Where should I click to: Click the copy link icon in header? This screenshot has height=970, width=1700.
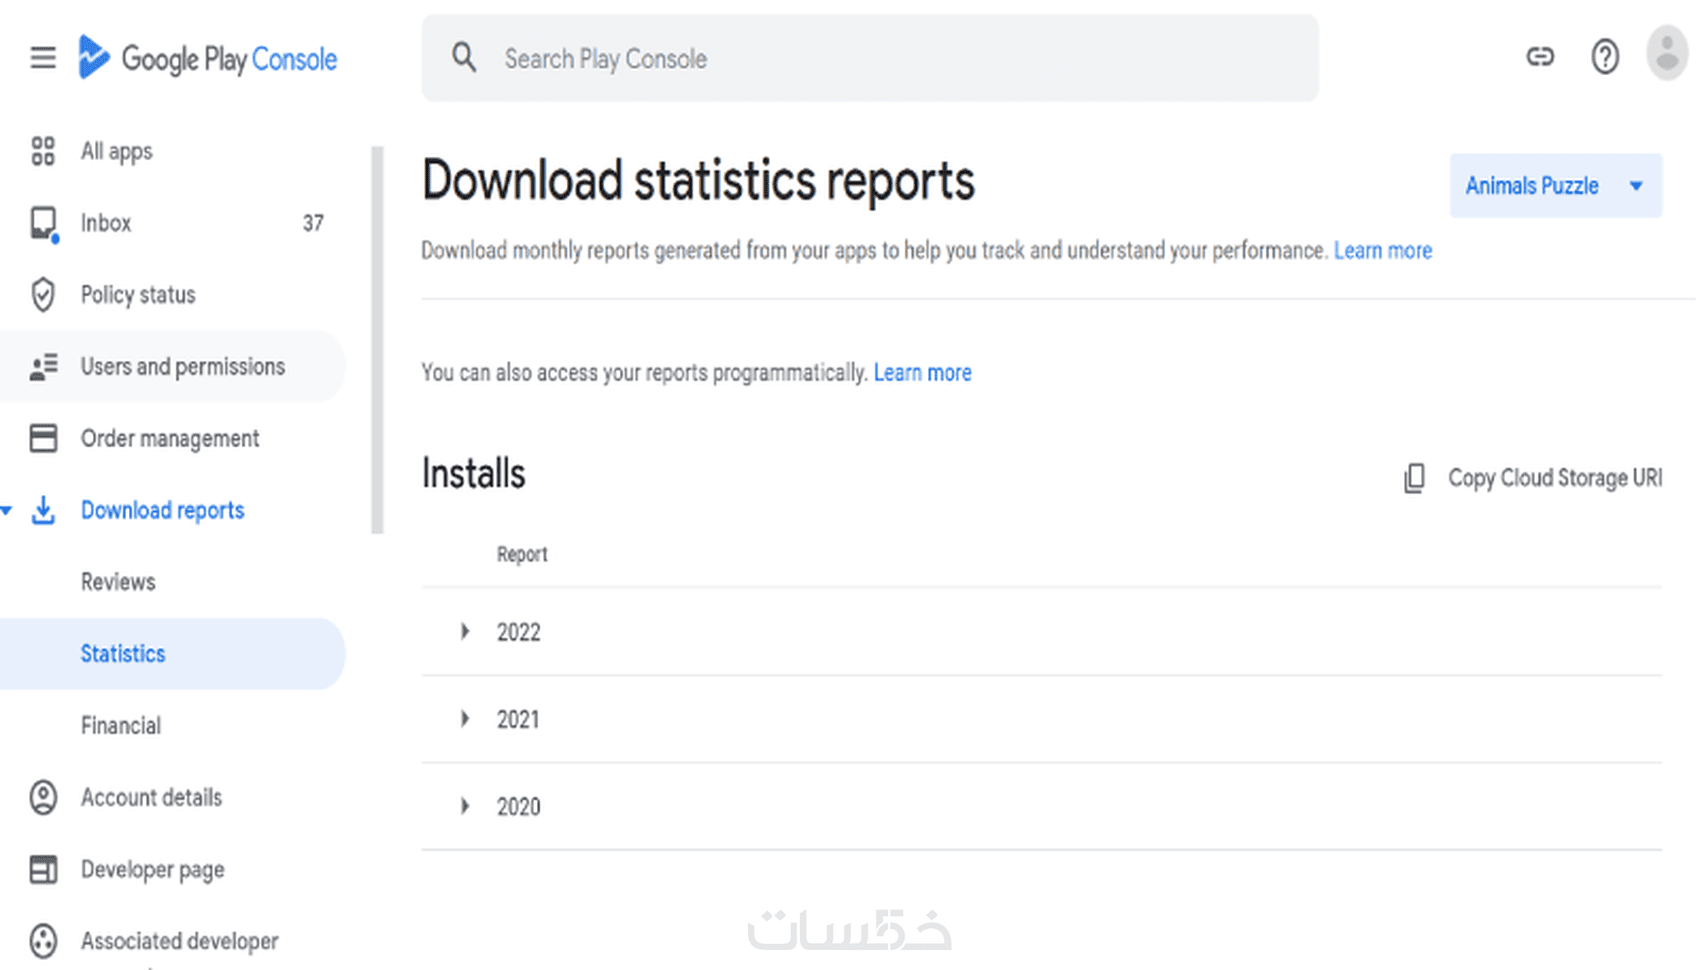[x=1540, y=57]
